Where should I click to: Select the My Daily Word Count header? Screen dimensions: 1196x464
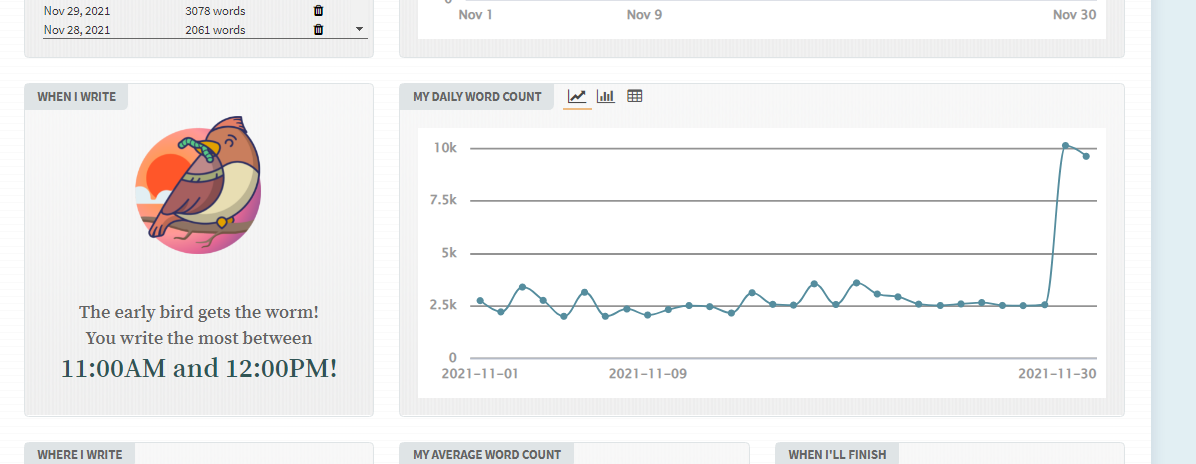tap(477, 97)
